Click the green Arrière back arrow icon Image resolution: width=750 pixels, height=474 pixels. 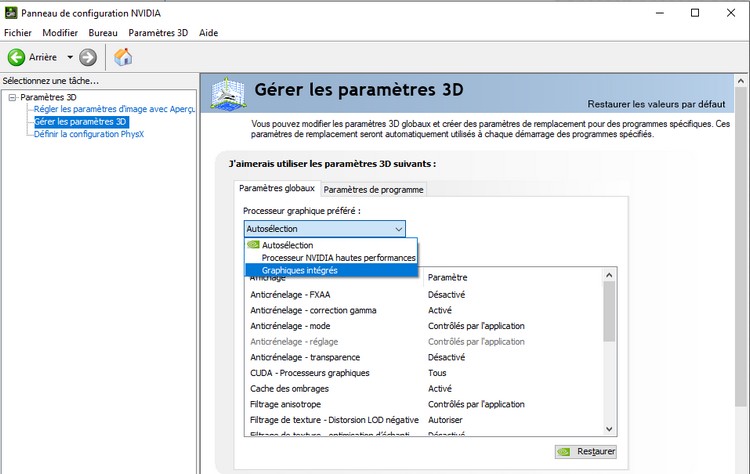16,57
